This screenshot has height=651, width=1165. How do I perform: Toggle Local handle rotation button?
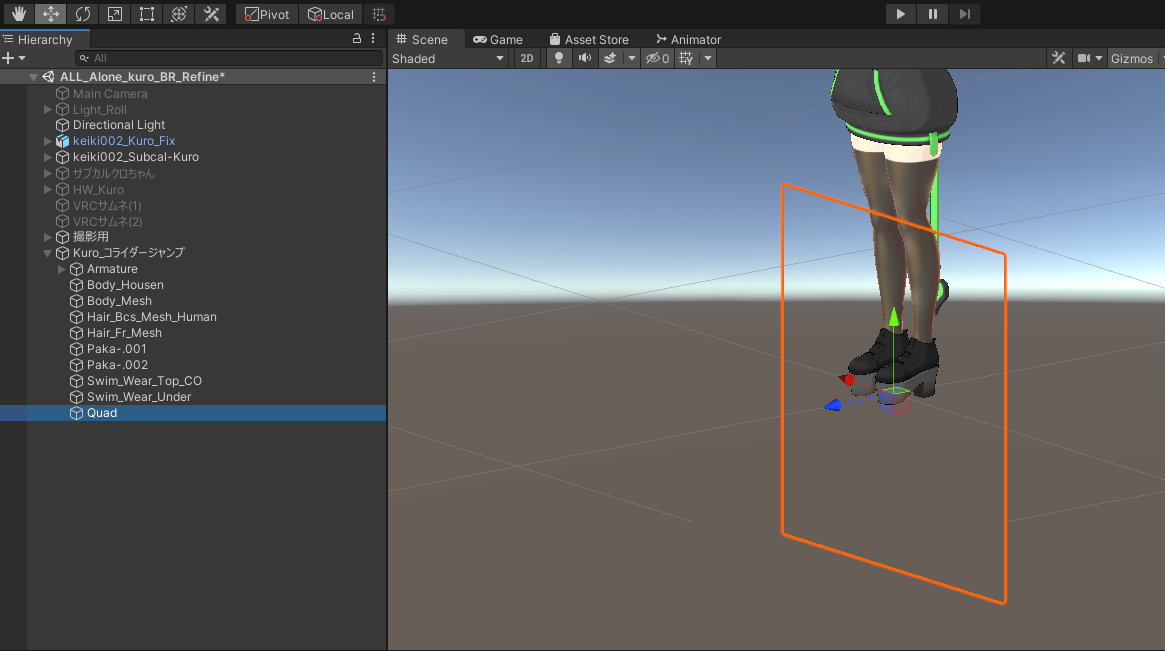[331, 14]
